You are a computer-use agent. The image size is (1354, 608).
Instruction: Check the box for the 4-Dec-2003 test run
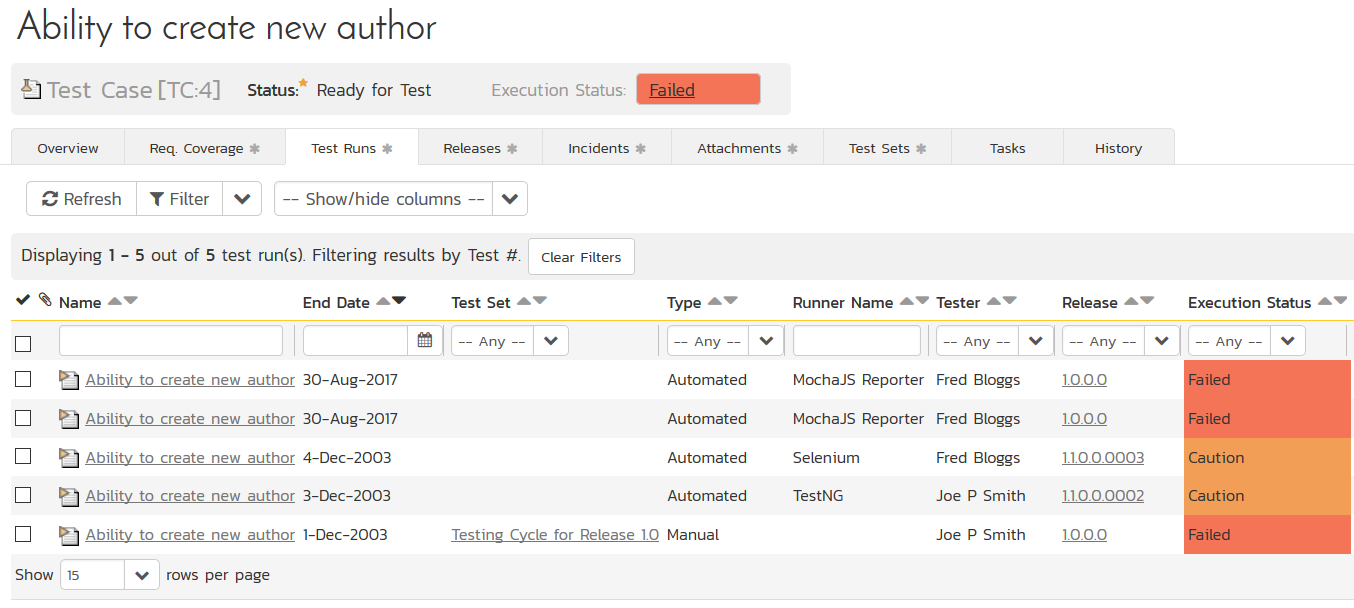tap(23, 457)
